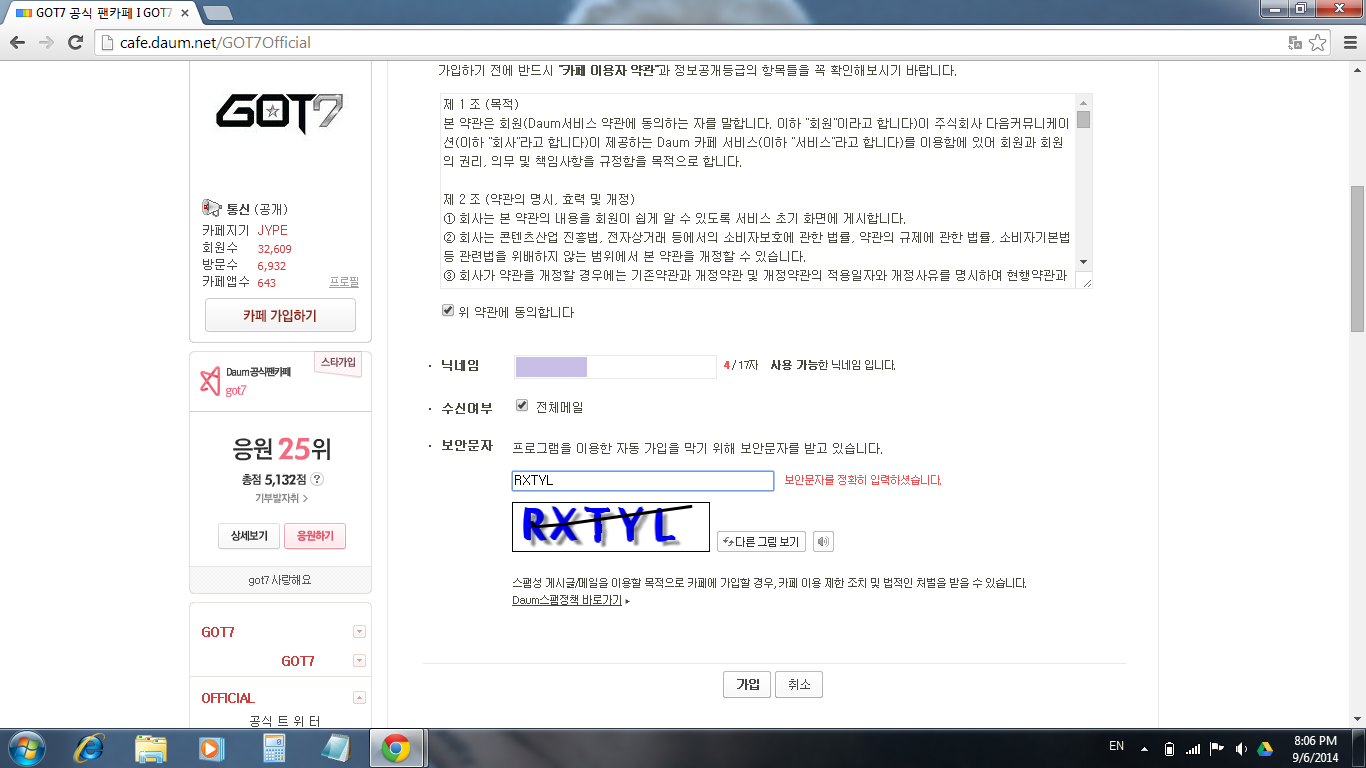
Task: Click the terms box scrollbar thumb
Action: coord(1083,120)
